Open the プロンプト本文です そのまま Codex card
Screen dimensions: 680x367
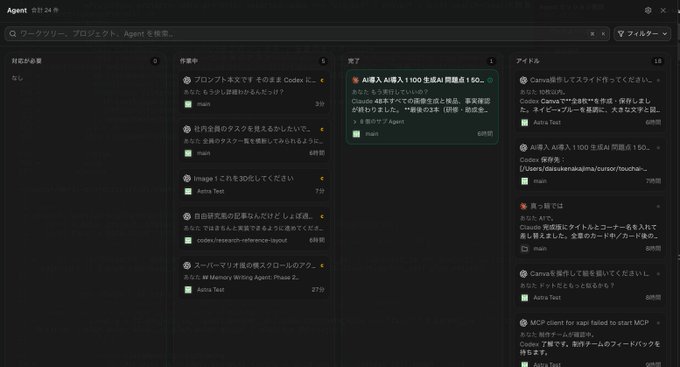pos(254,92)
